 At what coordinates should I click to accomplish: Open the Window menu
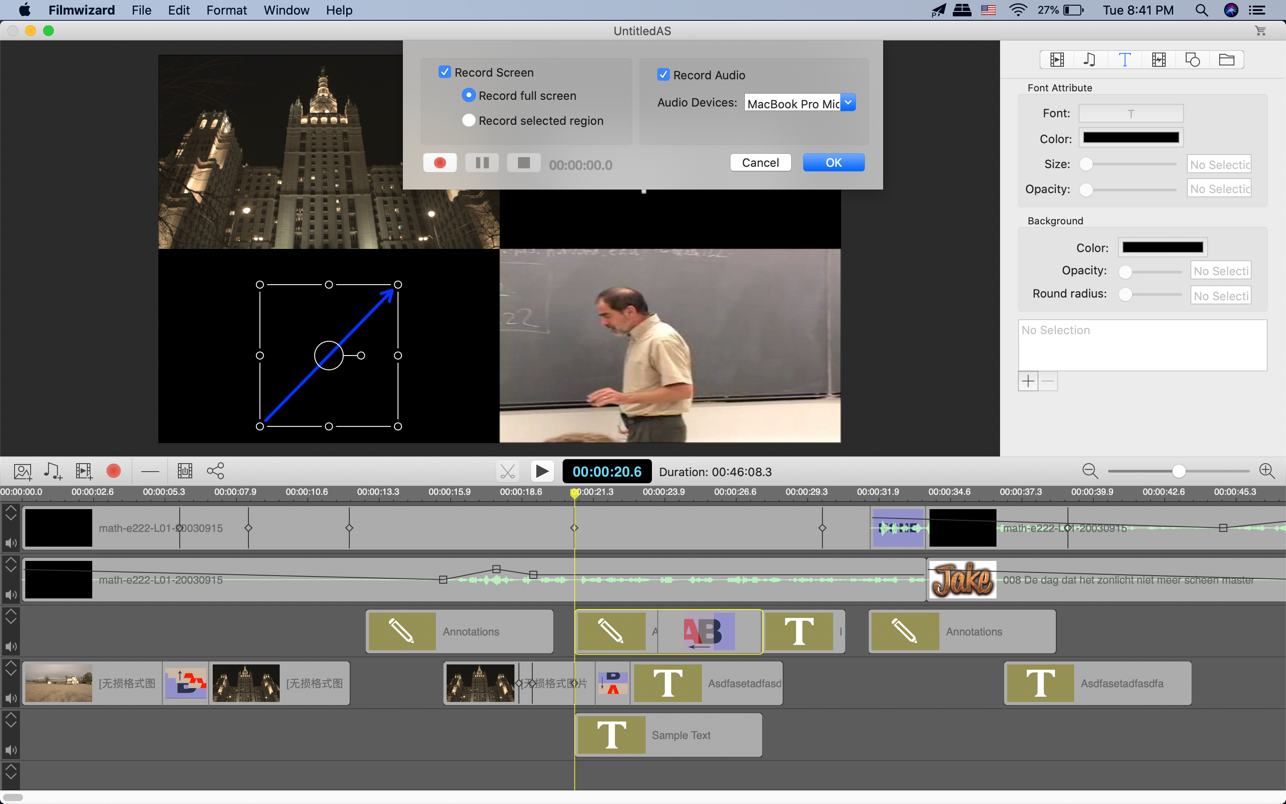(x=286, y=10)
